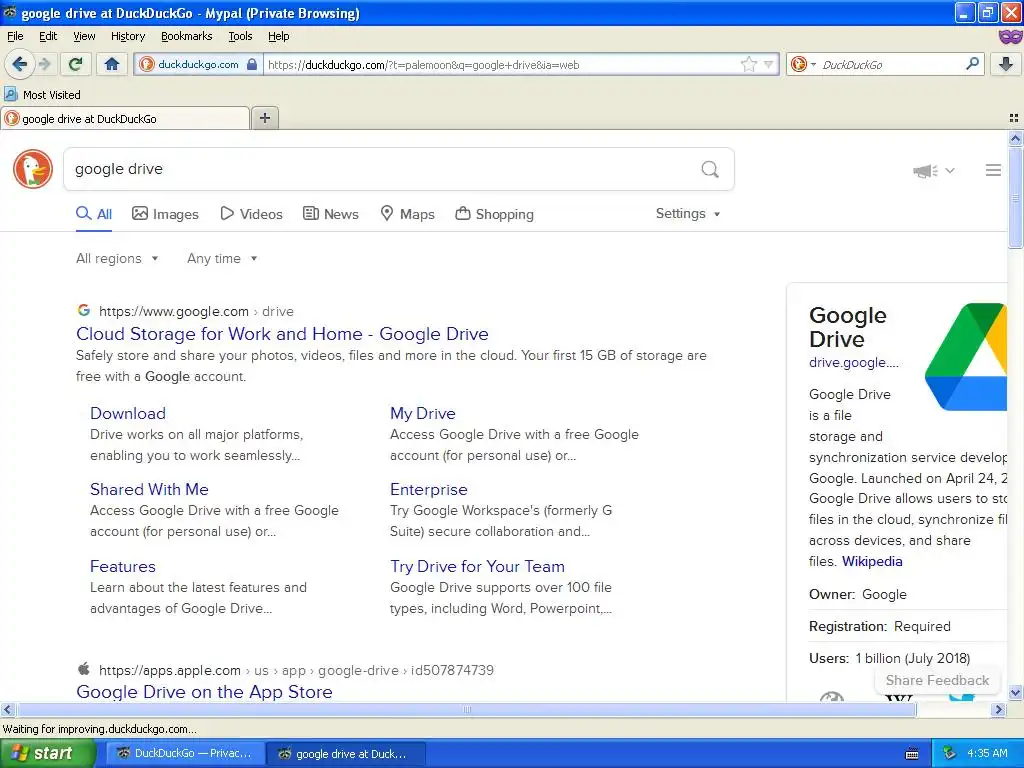Switch to the News results tab

330,214
